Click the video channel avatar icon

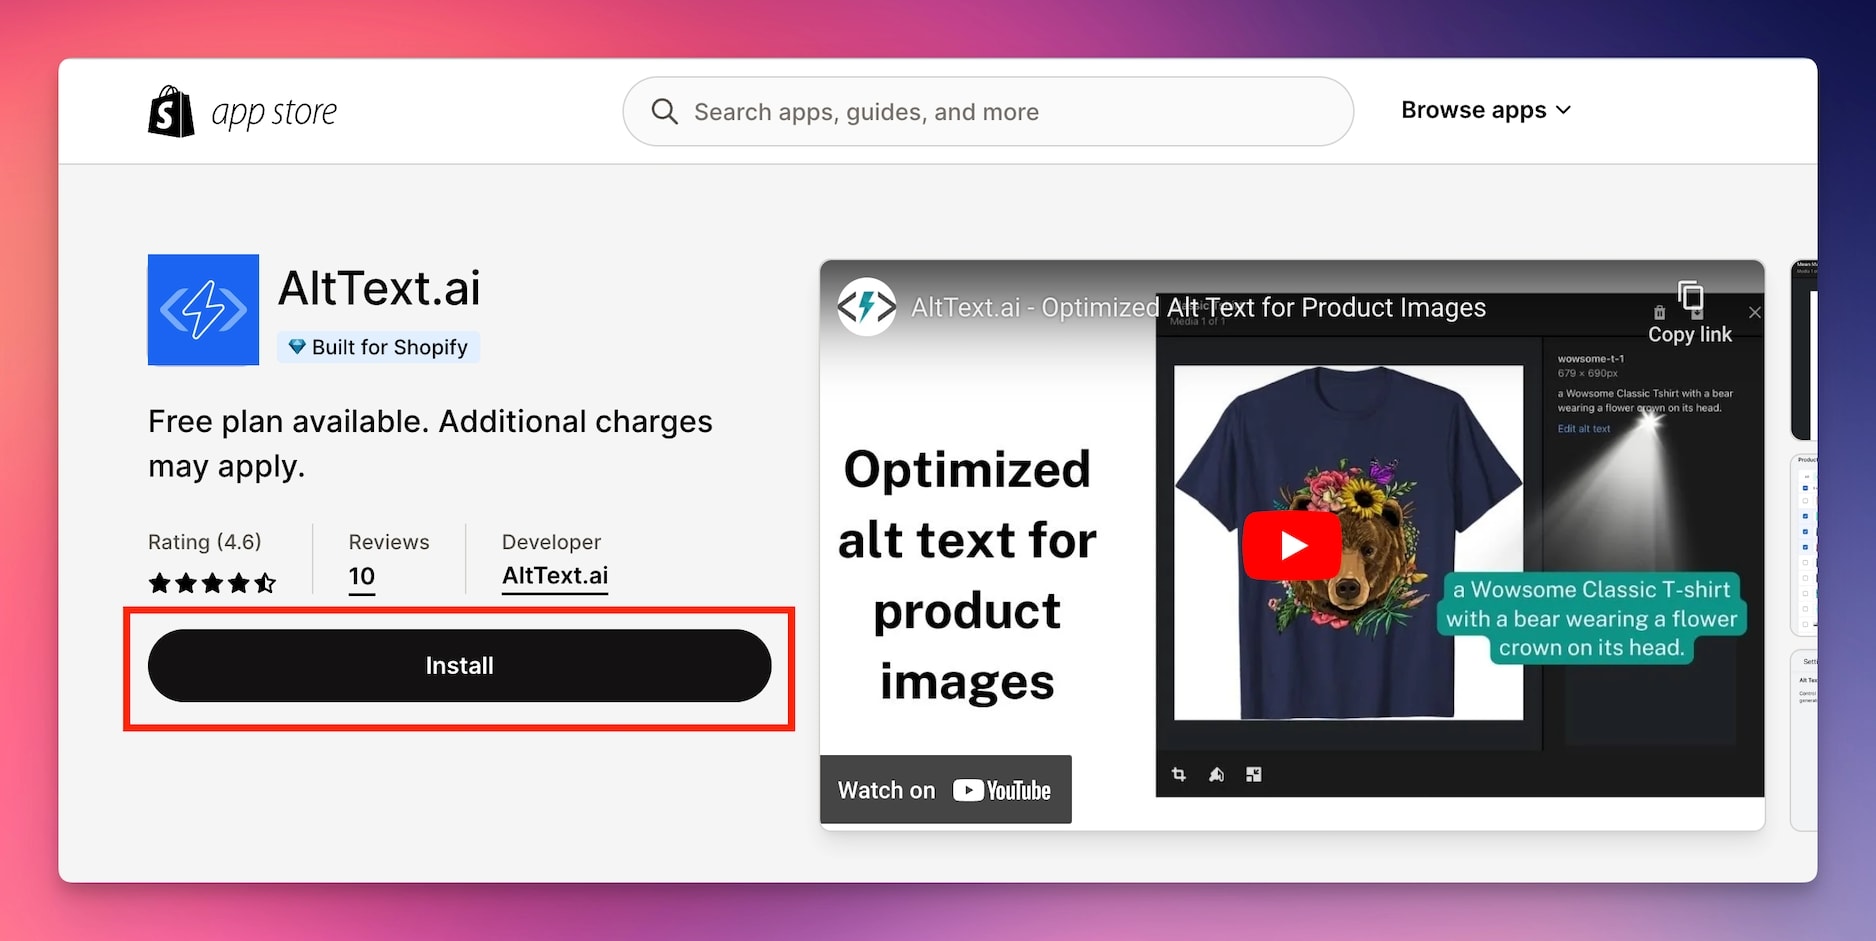click(866, 307)
